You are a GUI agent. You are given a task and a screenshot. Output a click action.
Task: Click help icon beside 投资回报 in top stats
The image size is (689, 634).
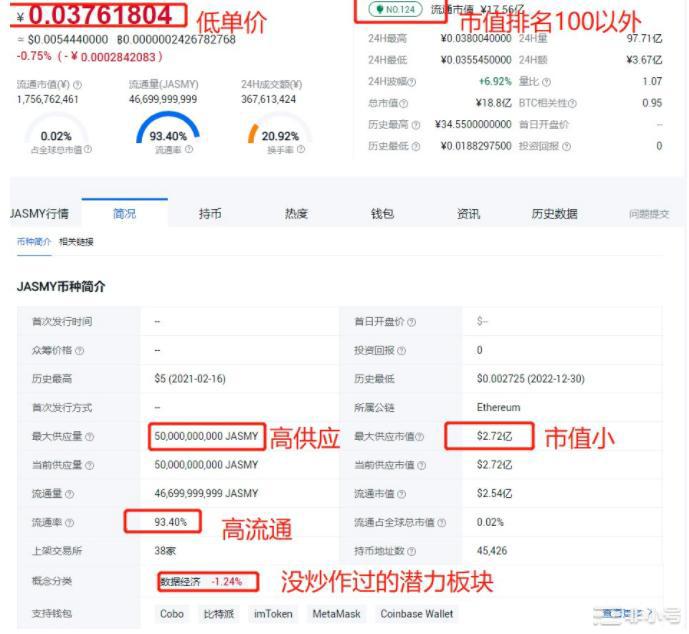tap(566, 146)
